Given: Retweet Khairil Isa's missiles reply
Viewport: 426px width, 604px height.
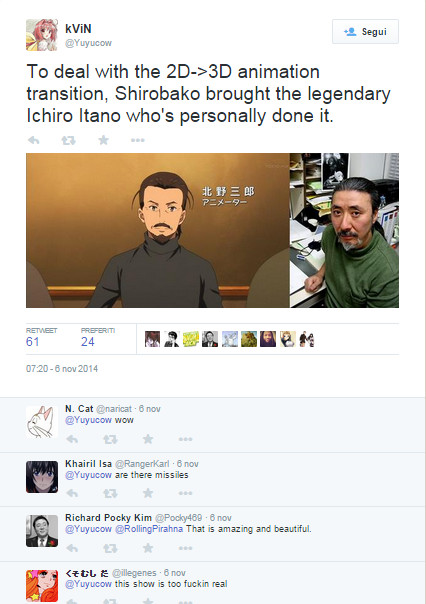Looking at the screenshot, I should click(x=110, y=493).
